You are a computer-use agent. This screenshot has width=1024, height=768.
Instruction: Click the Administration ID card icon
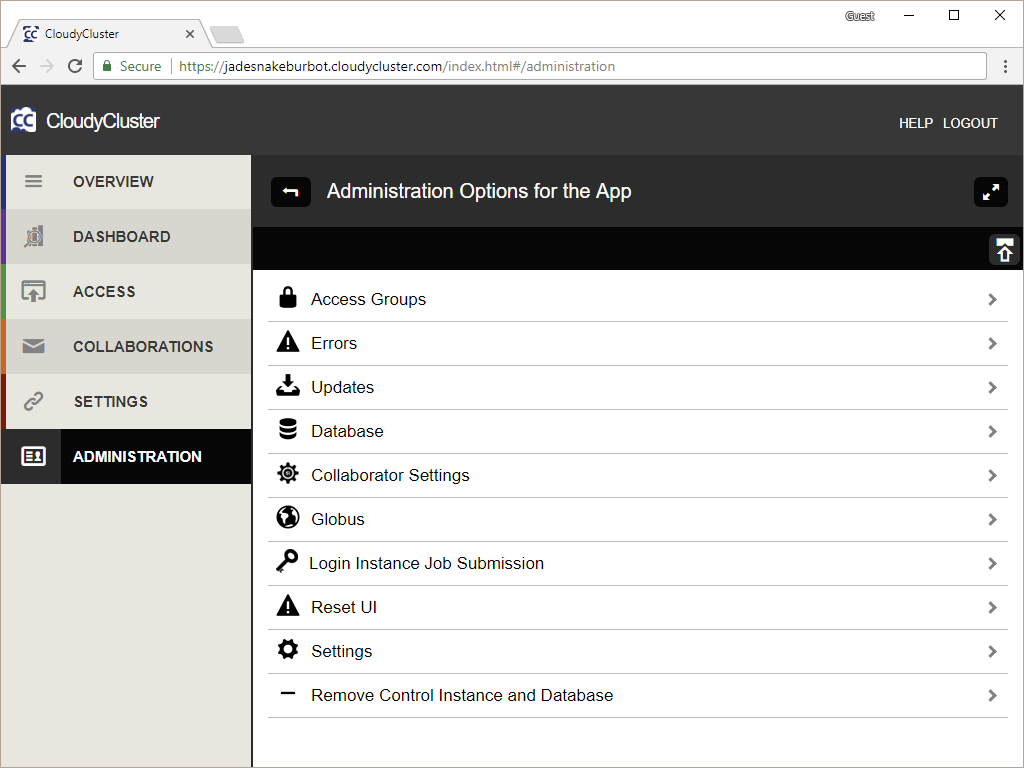click(x=33, y=456)
